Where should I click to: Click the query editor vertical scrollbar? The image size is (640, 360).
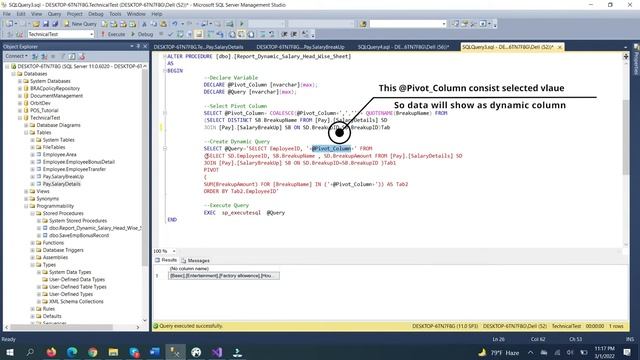[626, 137]
